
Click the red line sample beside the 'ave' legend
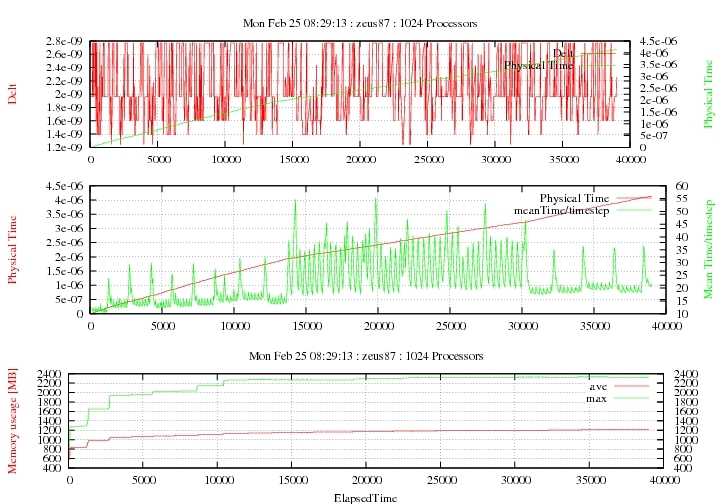click(631, 386)
